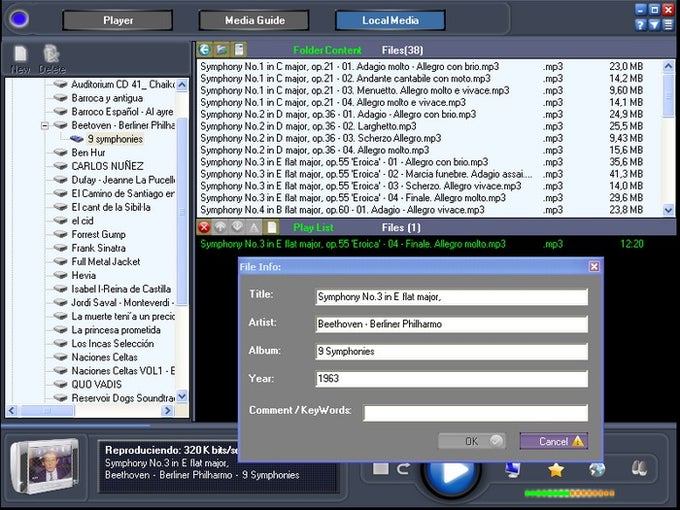Open the Media Guide tab
The width and height of the screenshot is (680, 510).
[x=254, y=20]
